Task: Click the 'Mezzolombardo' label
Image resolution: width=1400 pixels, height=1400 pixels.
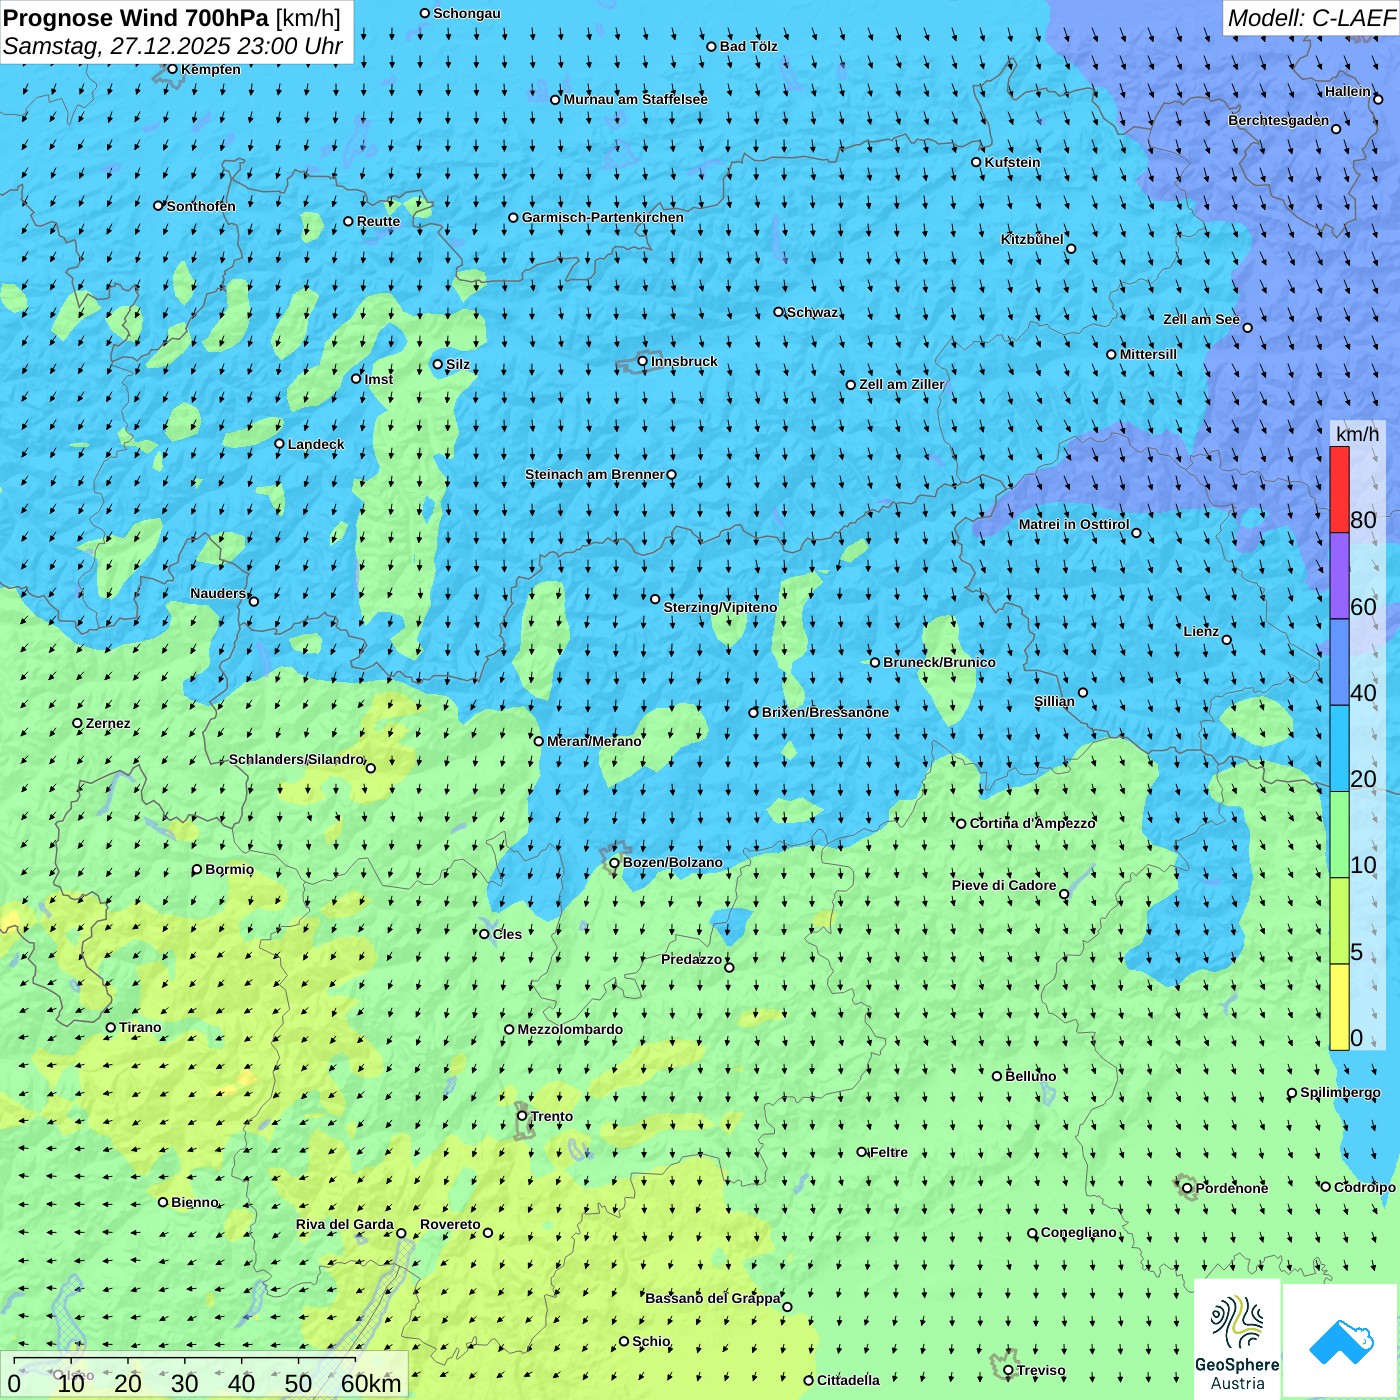Action: coord(570,1029)
